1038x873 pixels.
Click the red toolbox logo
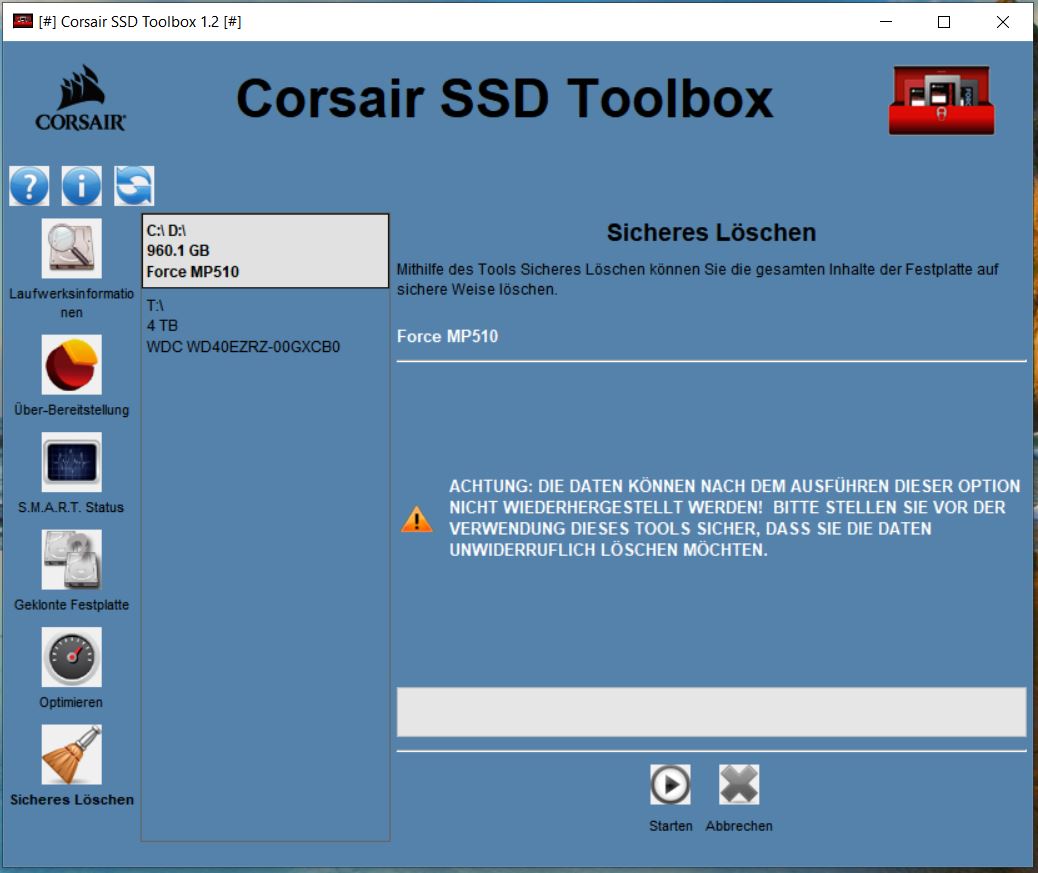pos(941,100)
